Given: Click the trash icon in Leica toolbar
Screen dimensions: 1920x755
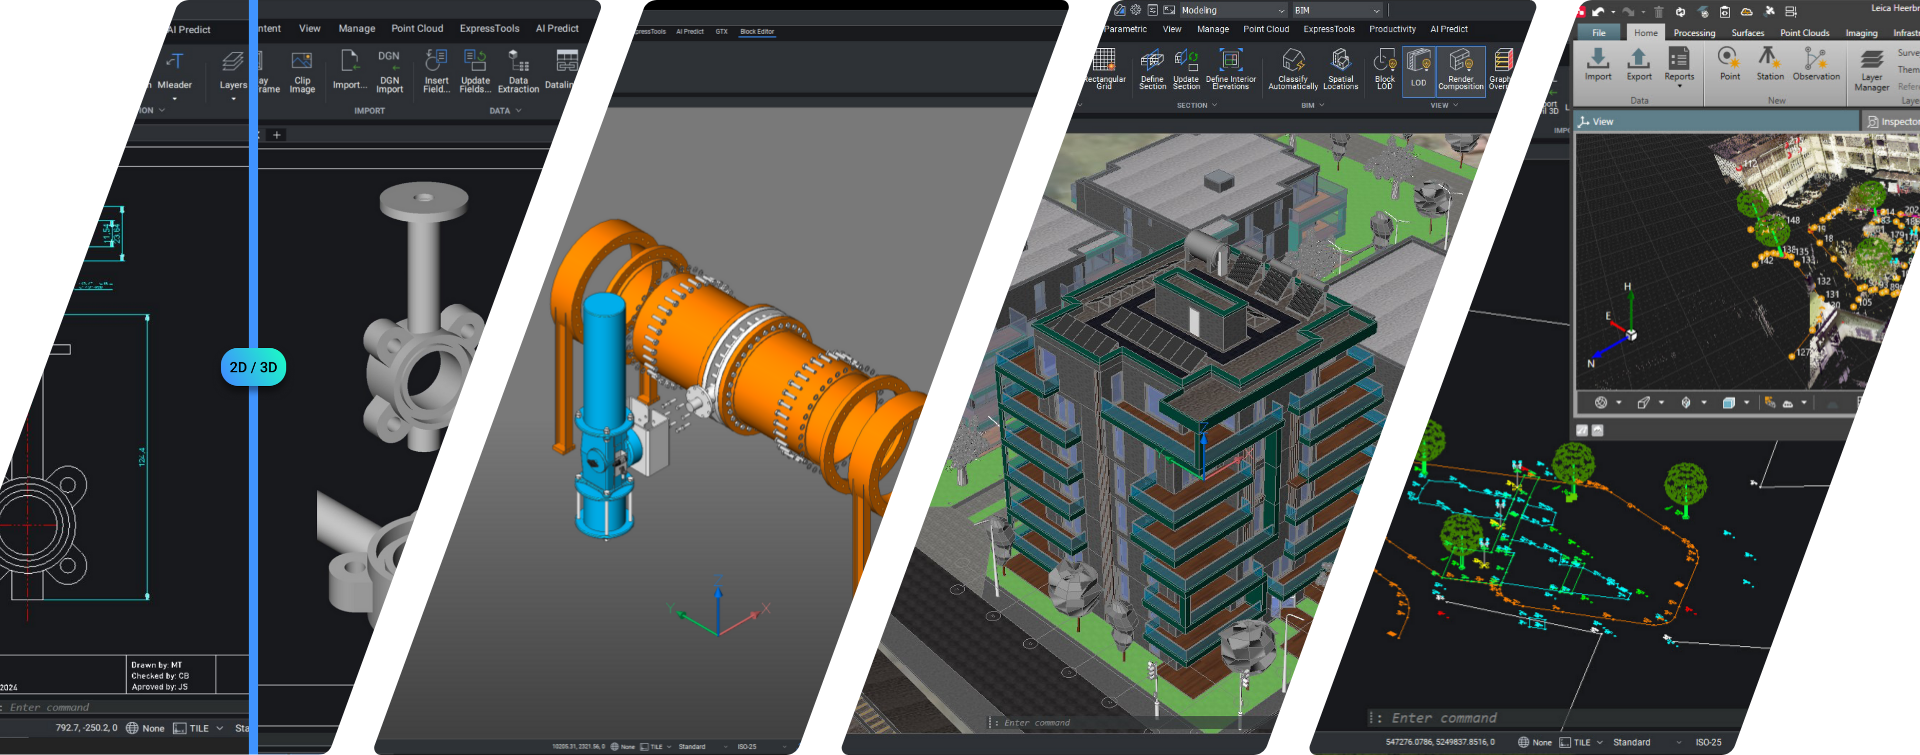Looking at the screenshot, I should click(x=1658, y=12).
